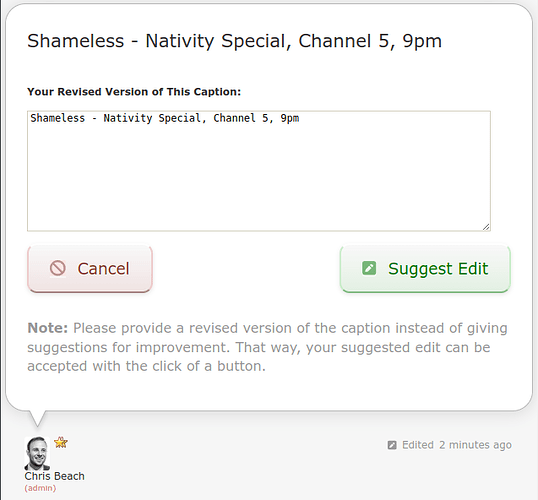The width and height of the screenshot is (538, 500).
Task: Click the green pencil icon on Suggest Edit
Action: [x=369, y=268]
